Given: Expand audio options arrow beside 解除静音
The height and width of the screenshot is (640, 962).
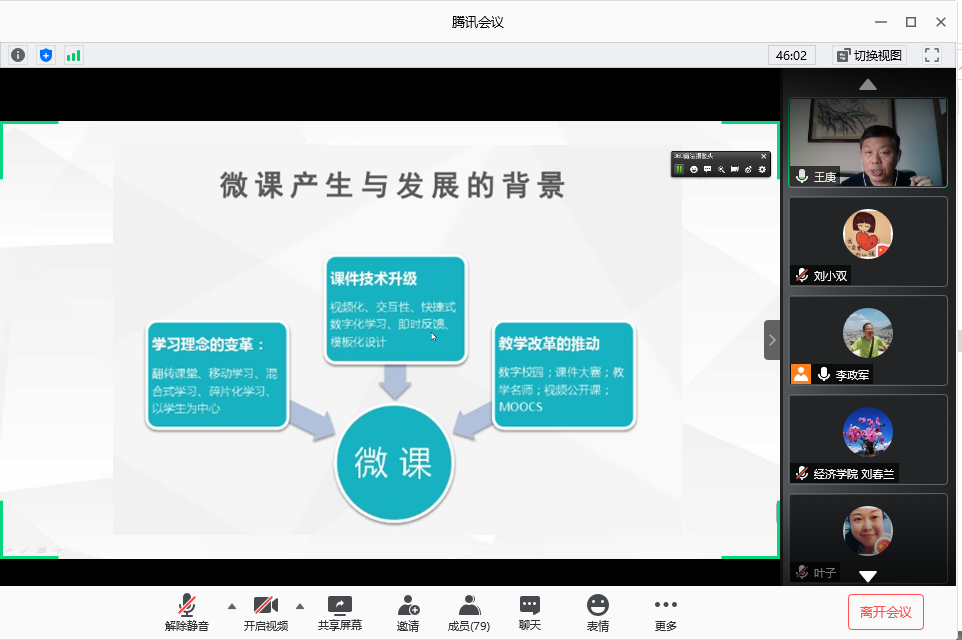Looking at the screenshot, I should [232, 606].
